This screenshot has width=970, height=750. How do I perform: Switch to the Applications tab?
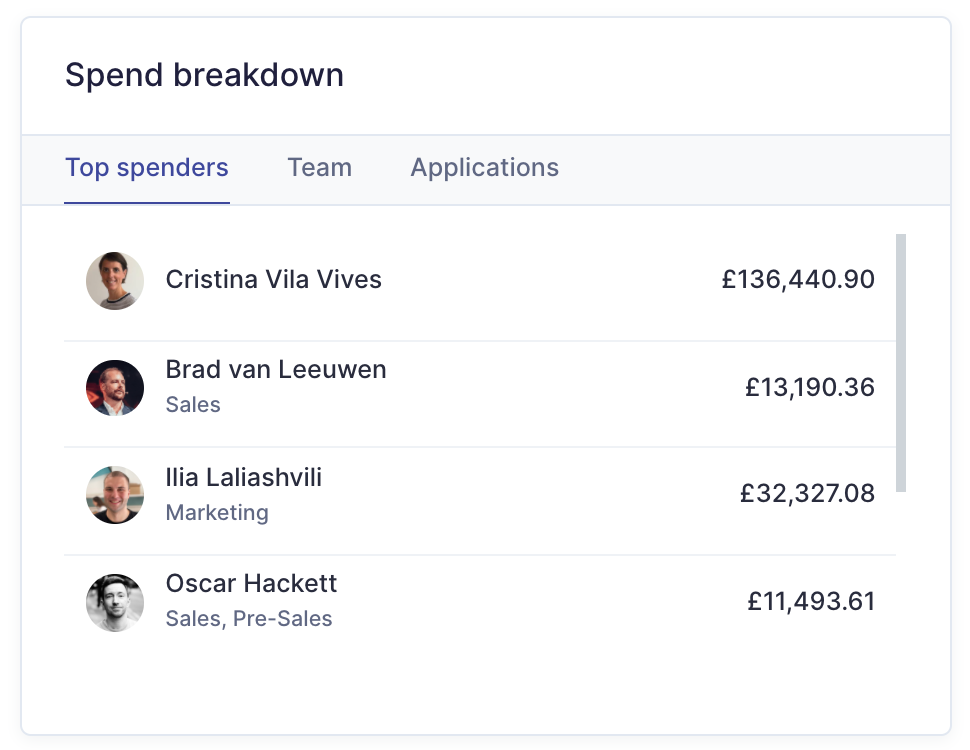click(x=484, y=168)
